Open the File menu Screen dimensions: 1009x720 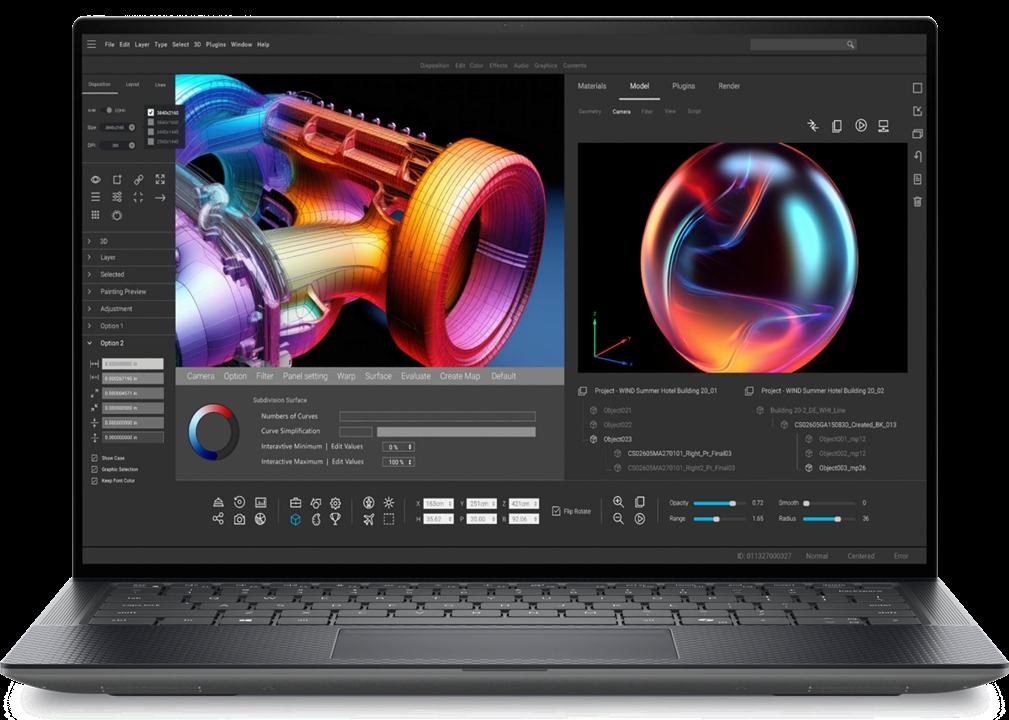click(109, 44)
